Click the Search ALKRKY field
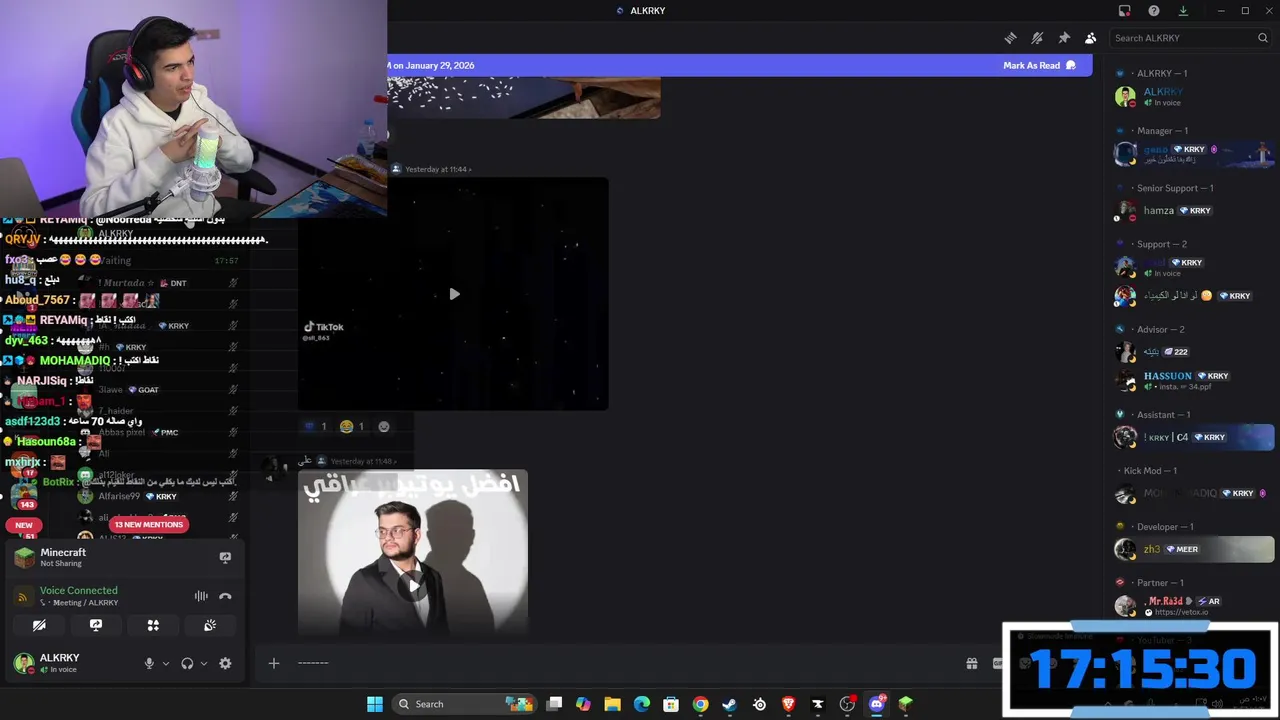 click(x=1190, y=38)
